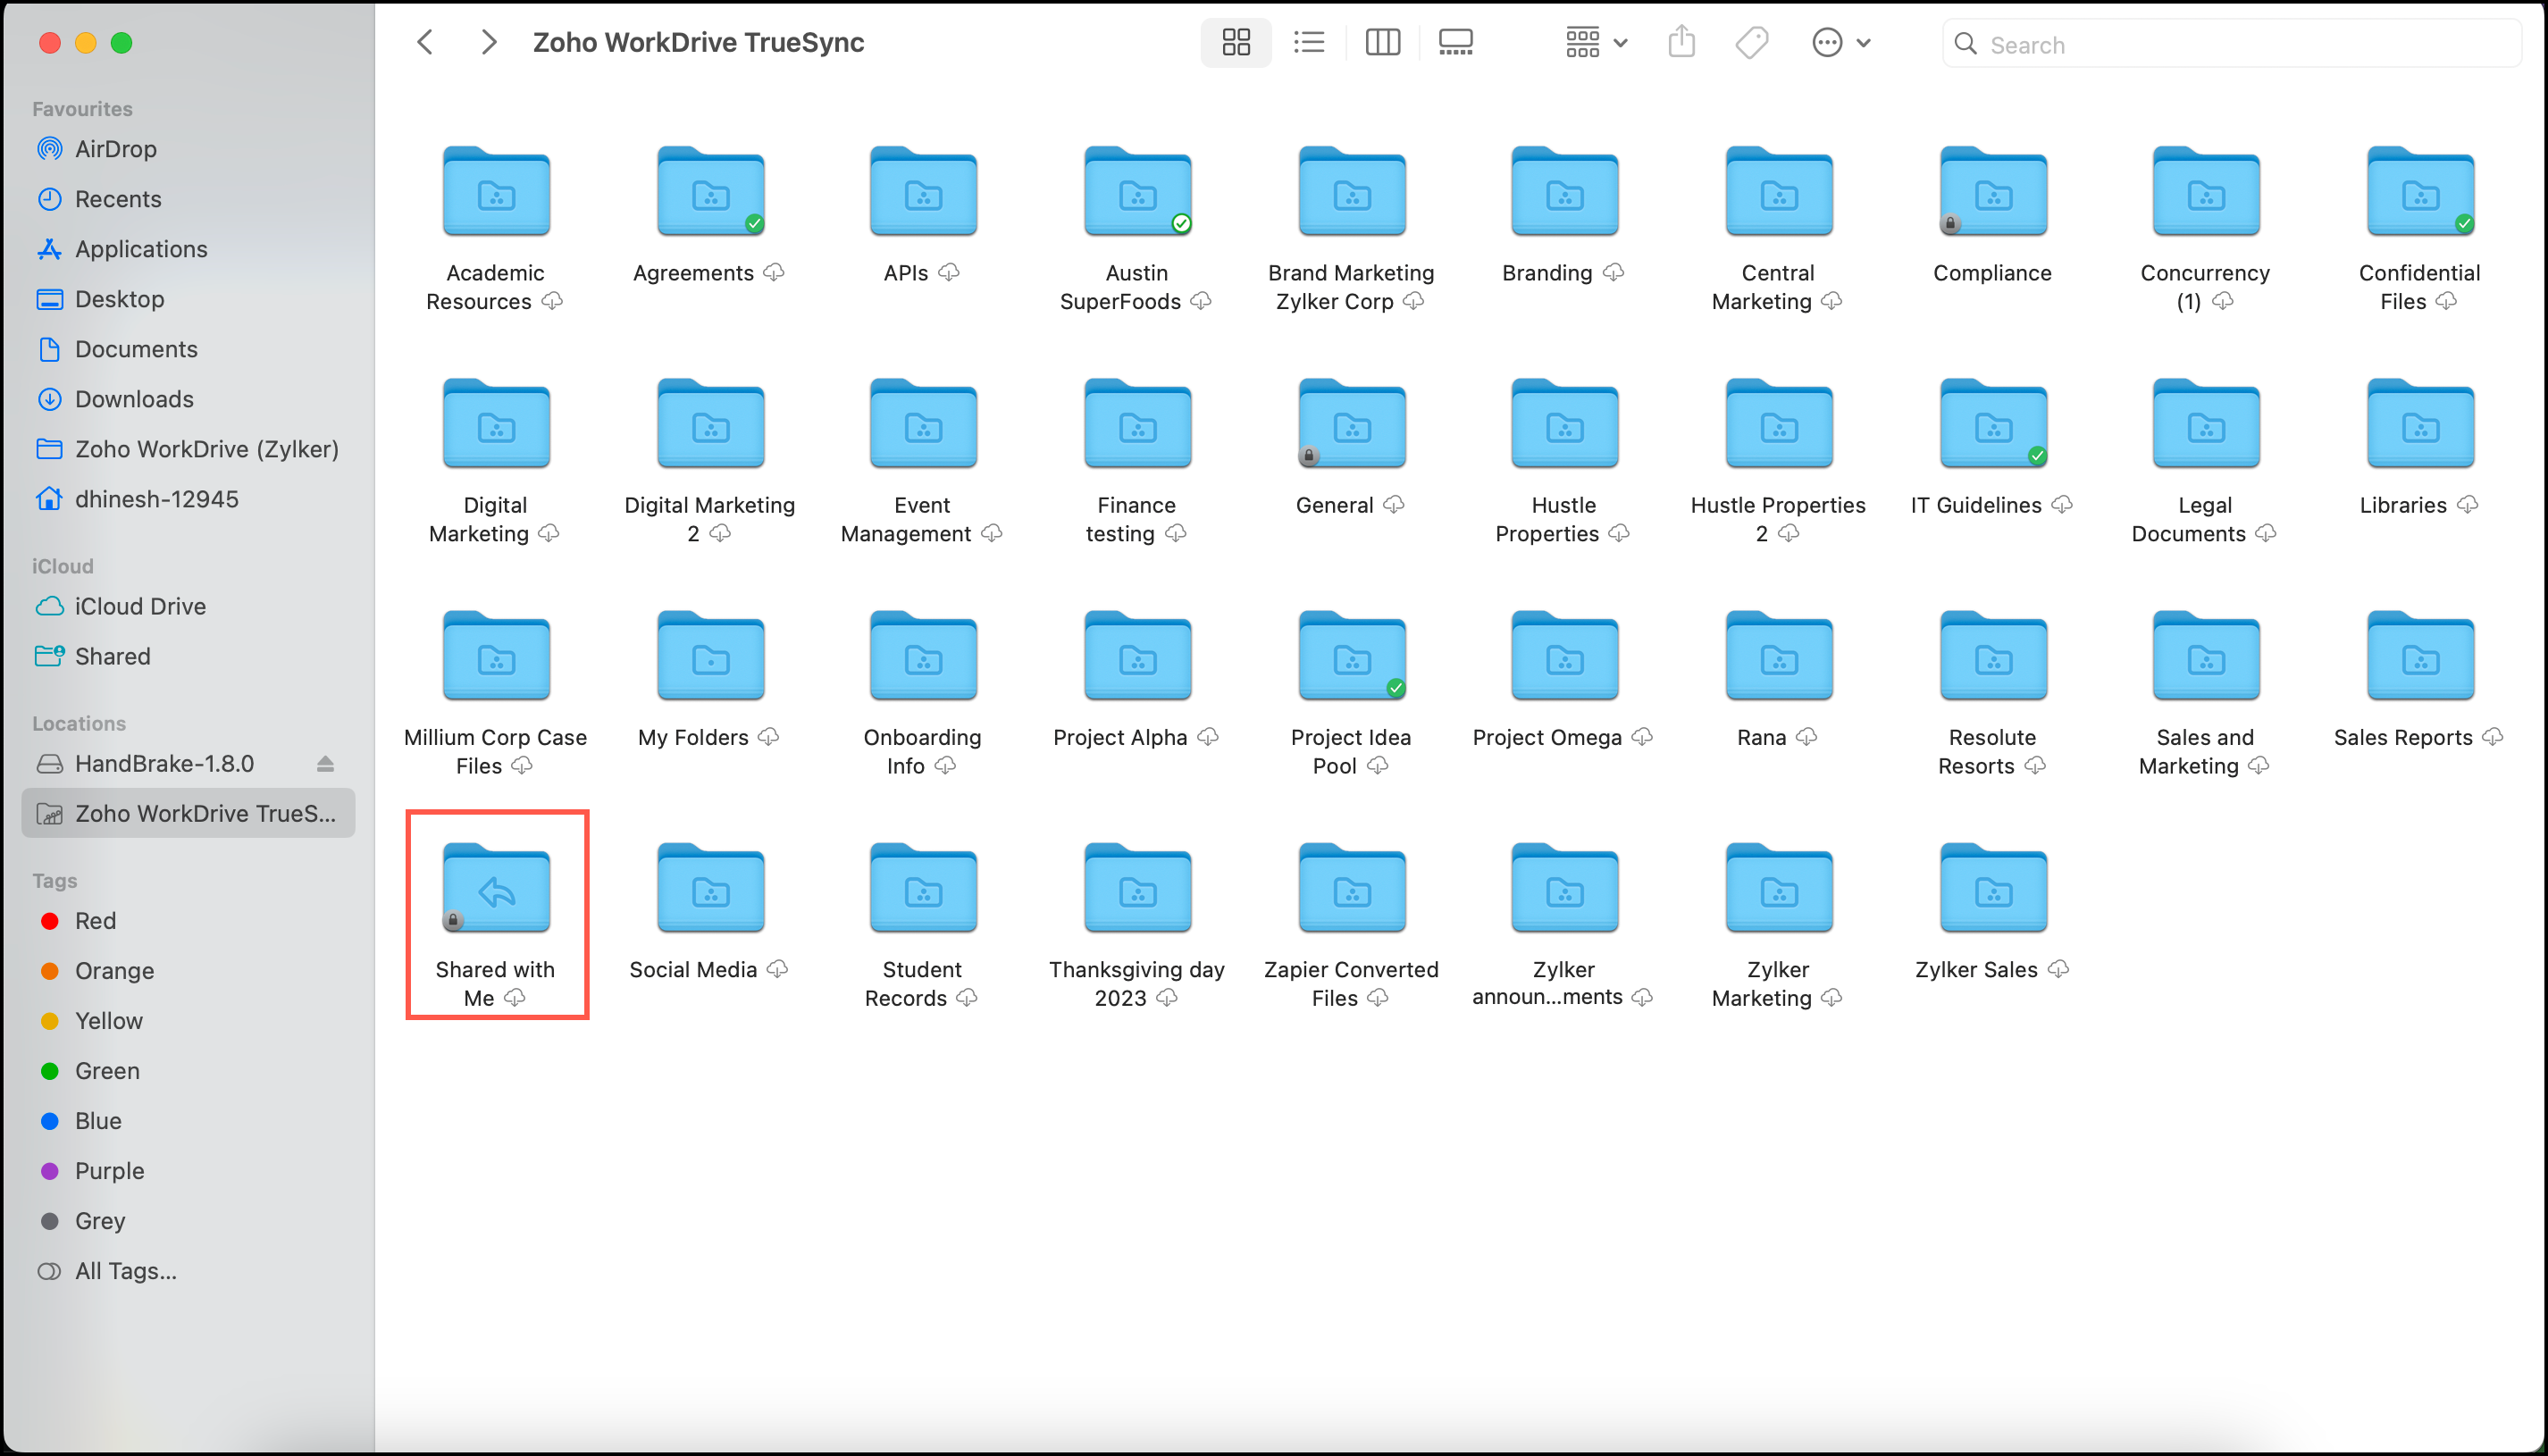
Task: Switch to list view
Action: [1309, 43]
